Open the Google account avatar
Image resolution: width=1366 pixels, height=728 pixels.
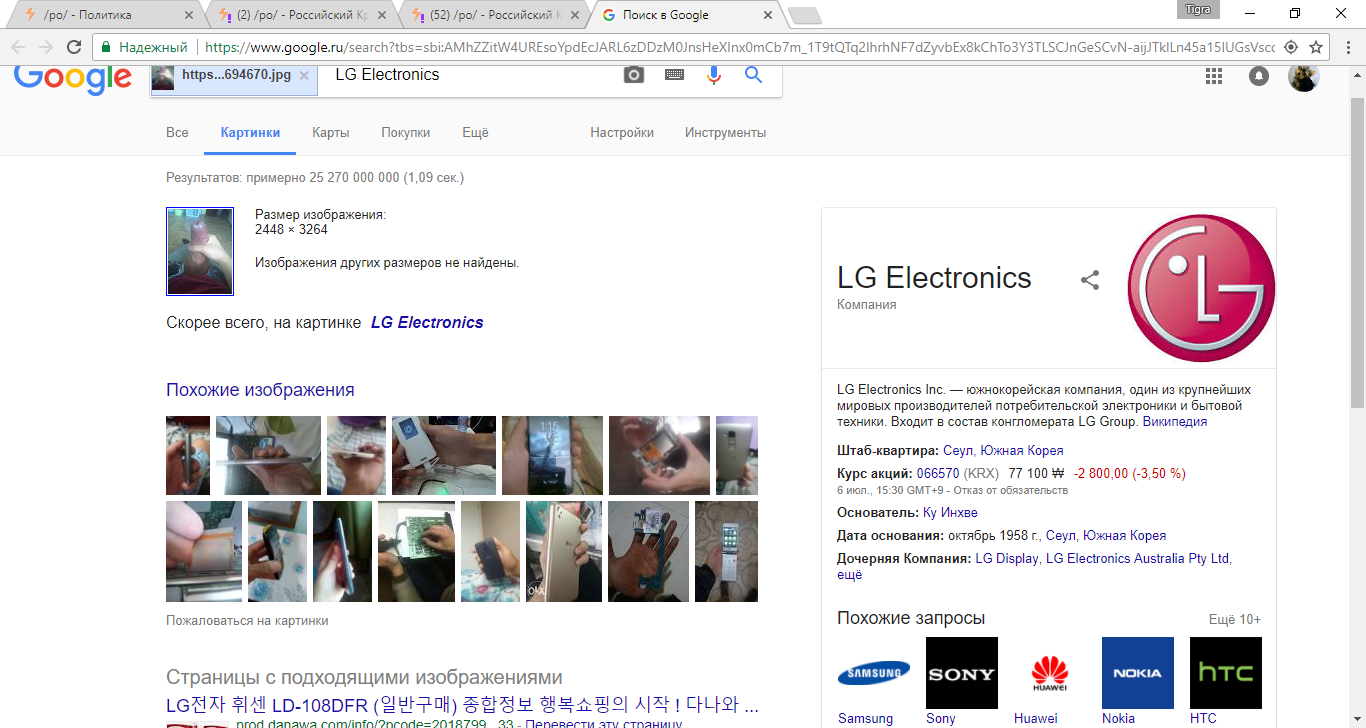1304,76
